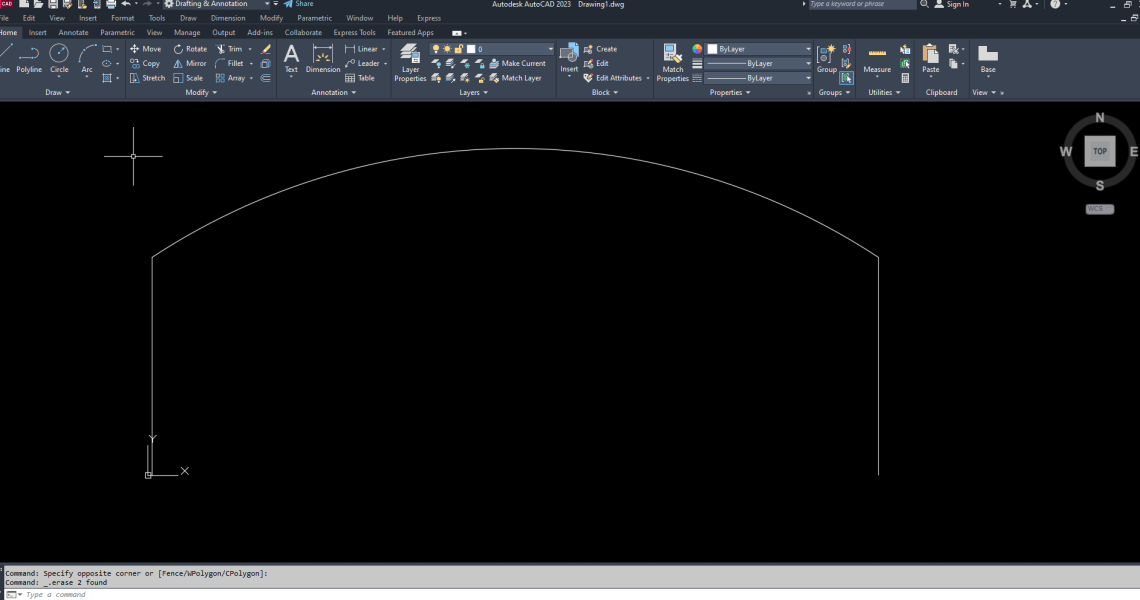The height and width of the screenshot is (600, 1140).
Task: Click the Insert block icon
Action: tap(569, 58)
